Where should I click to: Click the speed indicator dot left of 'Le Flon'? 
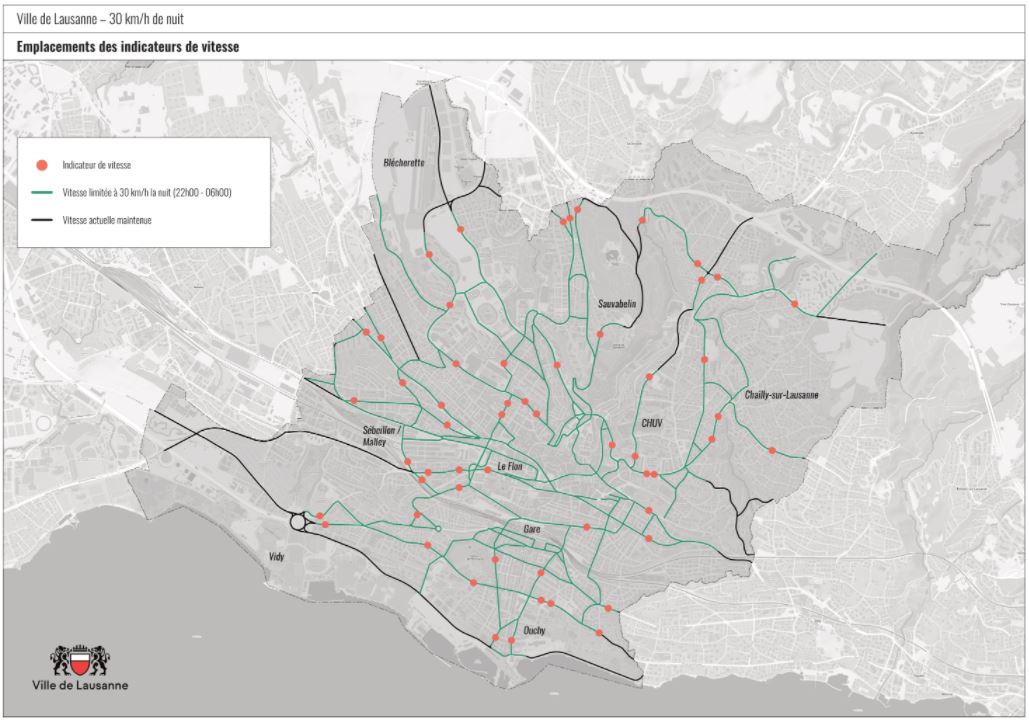(488, 470)
